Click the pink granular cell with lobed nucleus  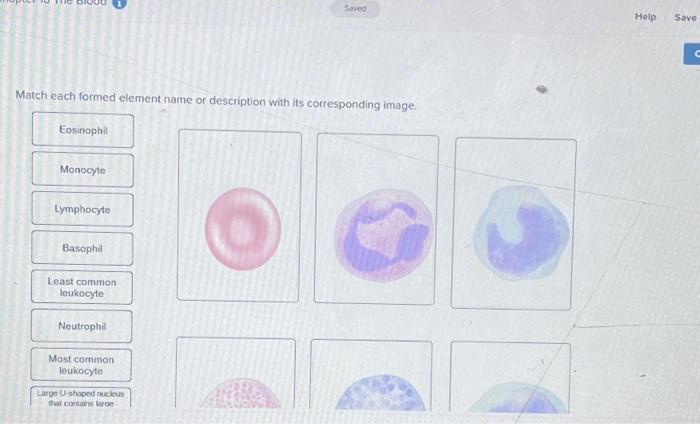pyautogui.click(x=376, y=219)
